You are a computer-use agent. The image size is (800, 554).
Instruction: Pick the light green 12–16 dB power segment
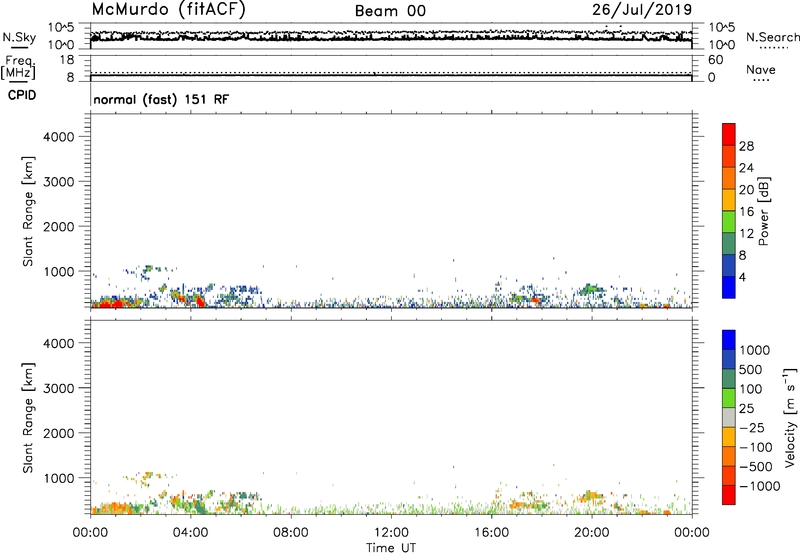(x=729, y=221)
